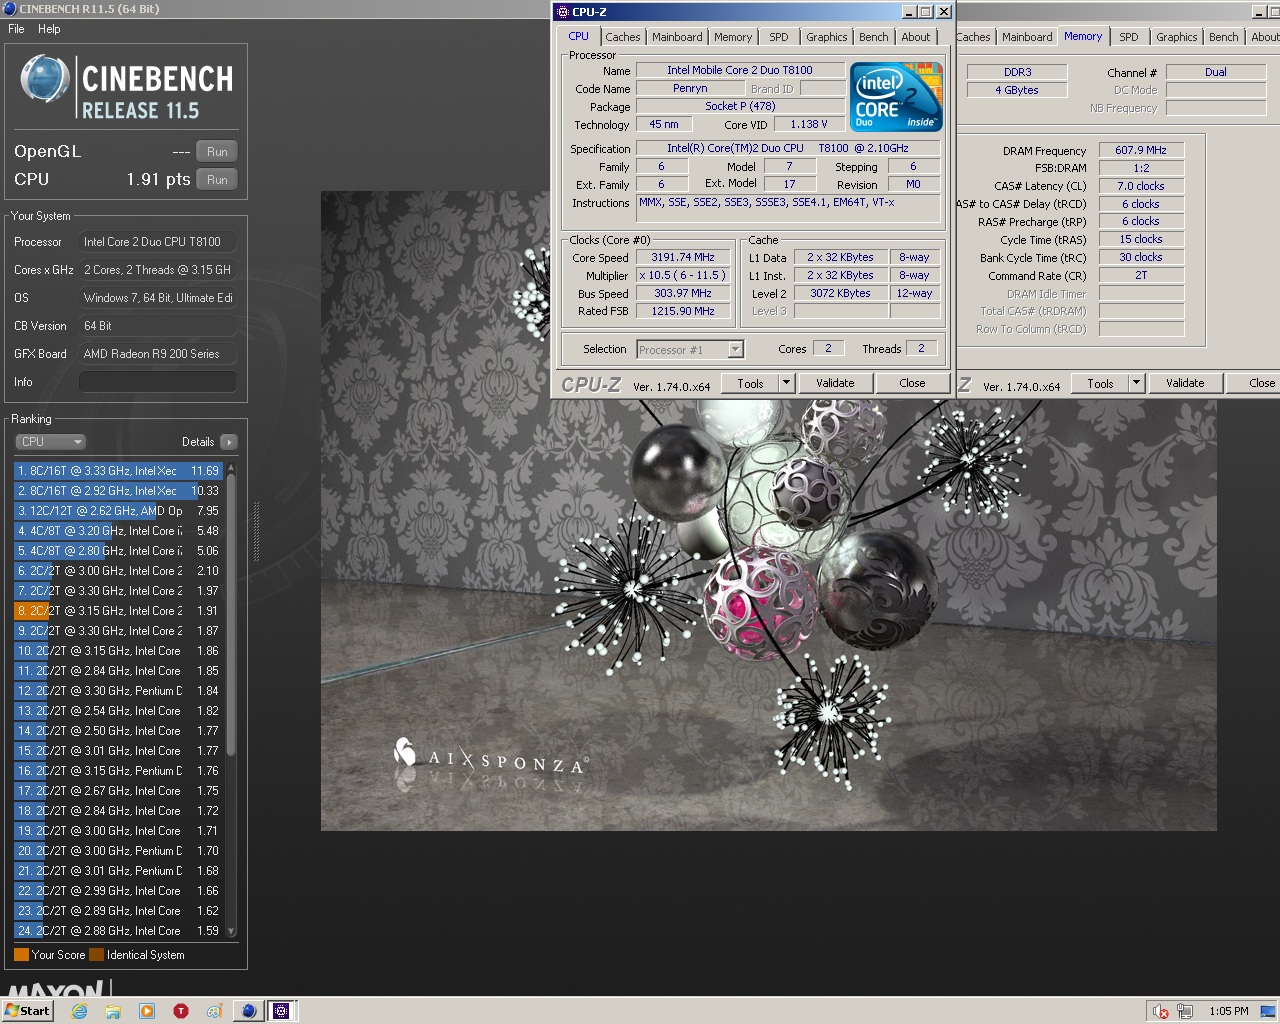Click the ranking list vertical scrollbar
The height and width of the screenshot is (1024, 1280).
(232, 615)
